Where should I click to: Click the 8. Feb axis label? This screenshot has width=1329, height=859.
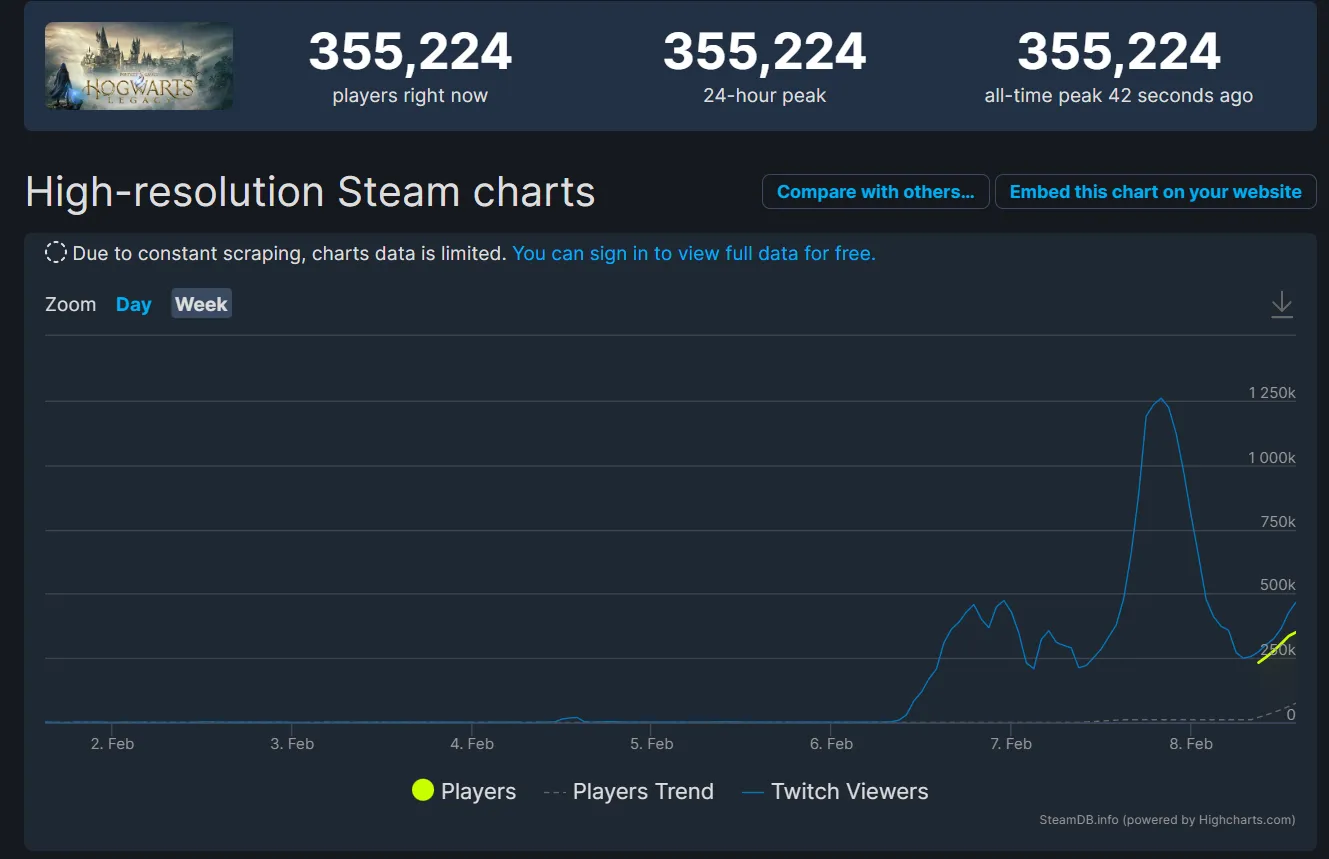tap(1191, 743)
